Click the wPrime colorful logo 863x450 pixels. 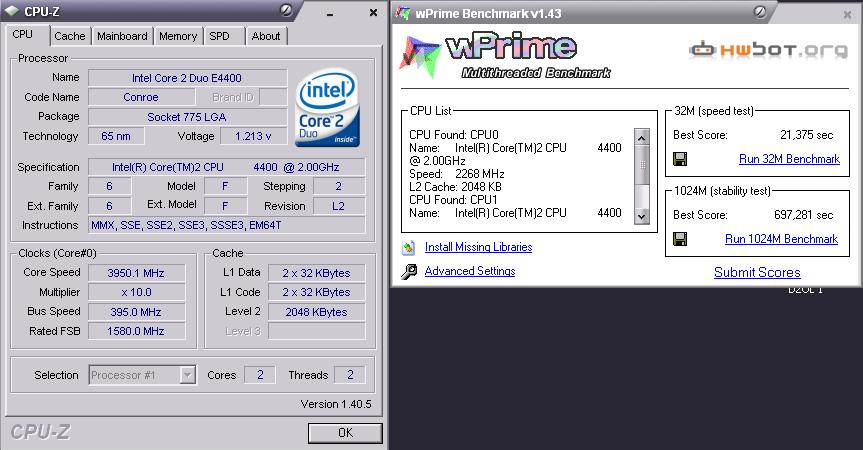pos(420,56)
